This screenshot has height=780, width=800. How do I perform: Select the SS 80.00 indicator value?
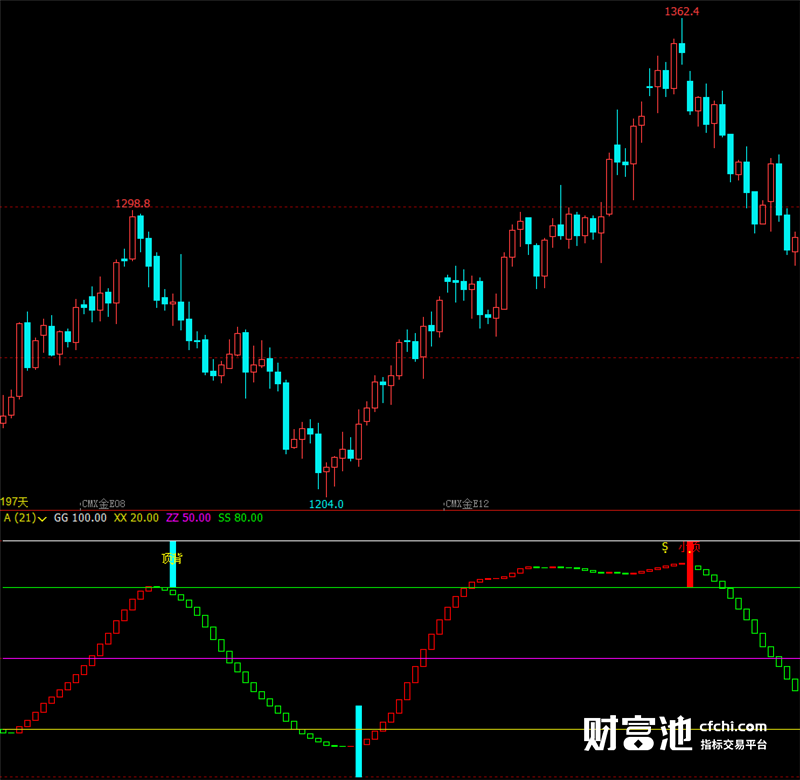(x=240, y=518)
